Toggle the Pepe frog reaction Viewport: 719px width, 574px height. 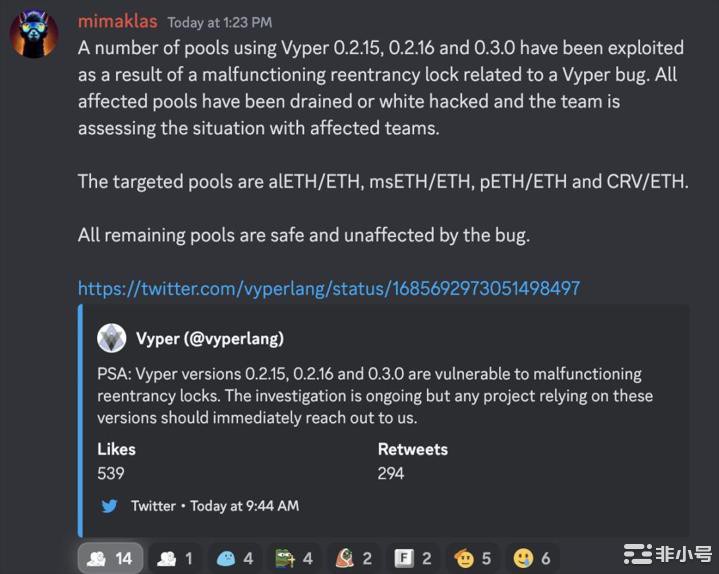coord(295,558)
